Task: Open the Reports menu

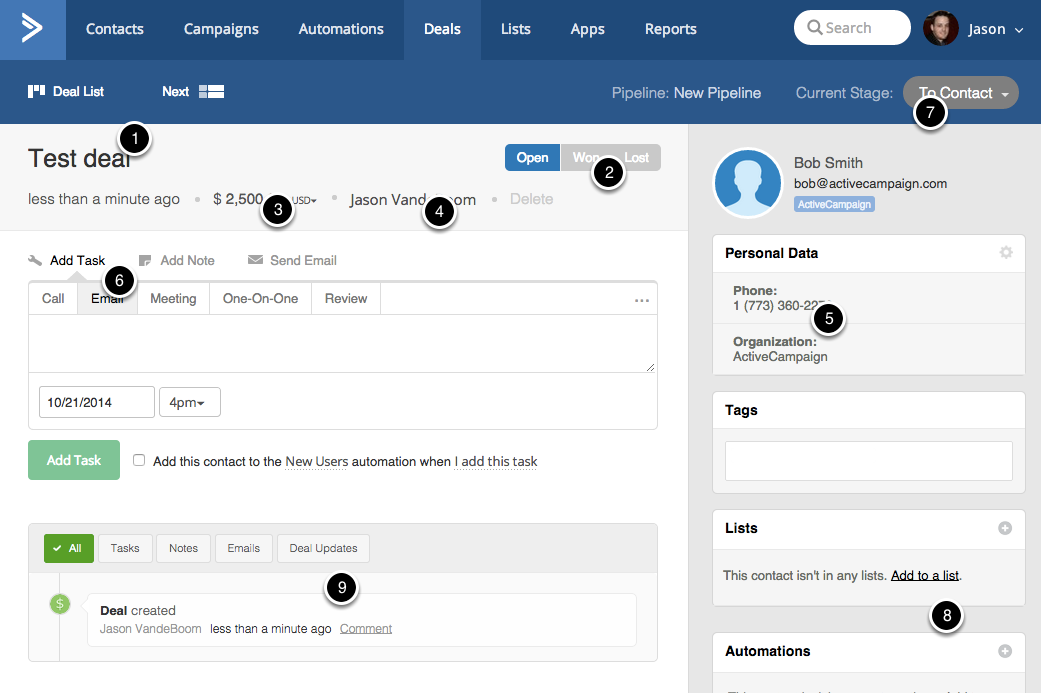Action: tap(671, 29)
